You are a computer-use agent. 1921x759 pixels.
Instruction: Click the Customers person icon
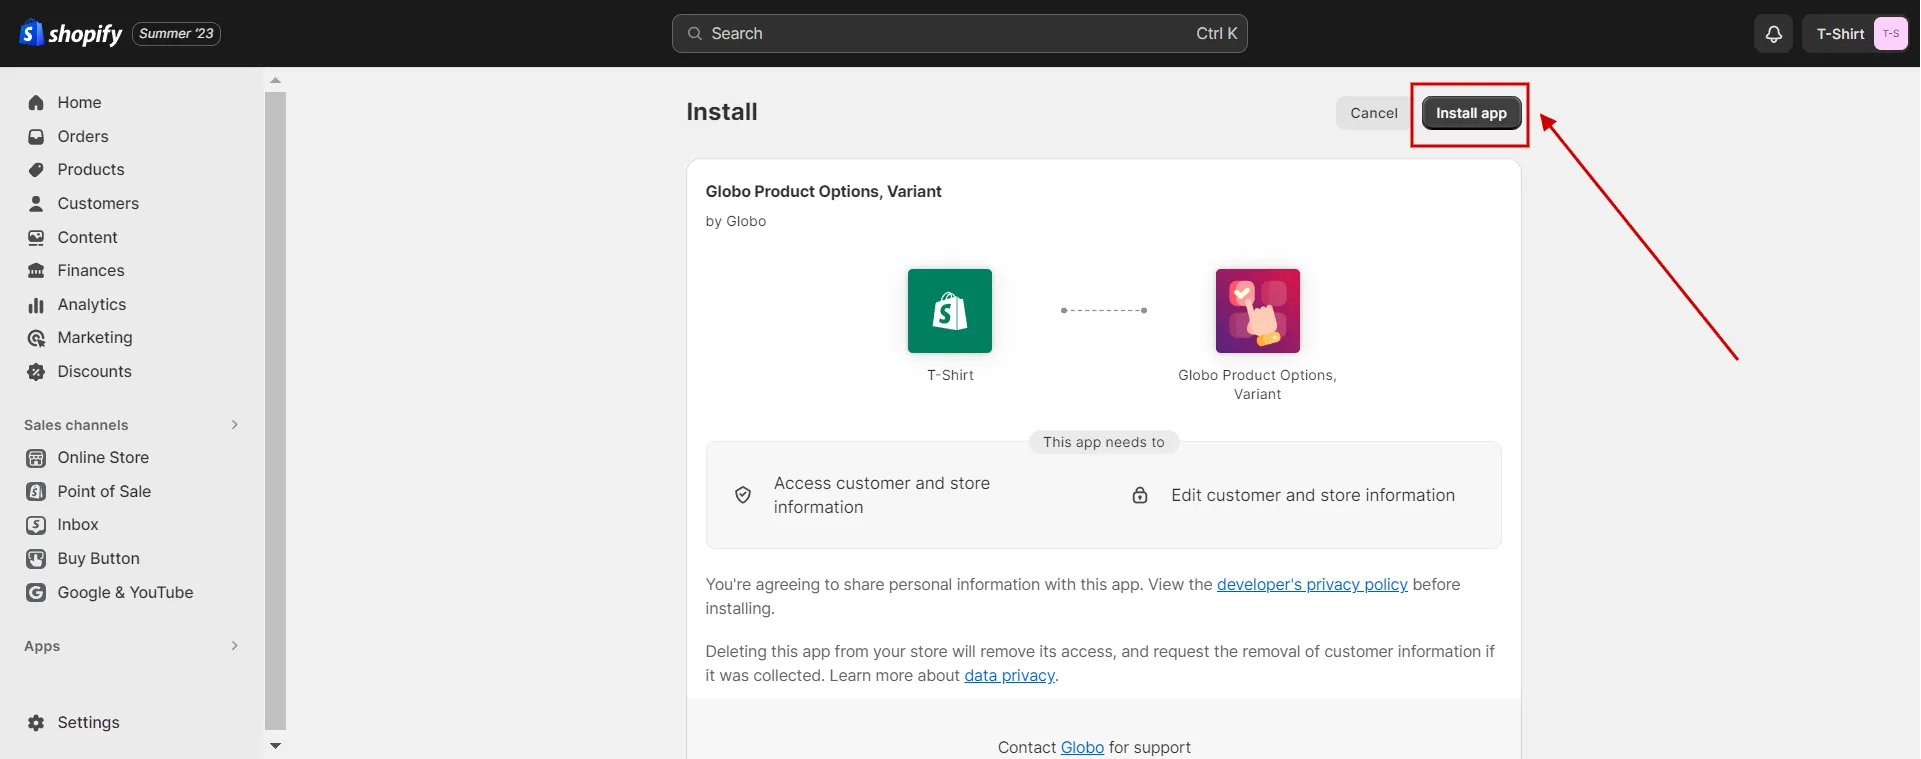click(36, 204)
